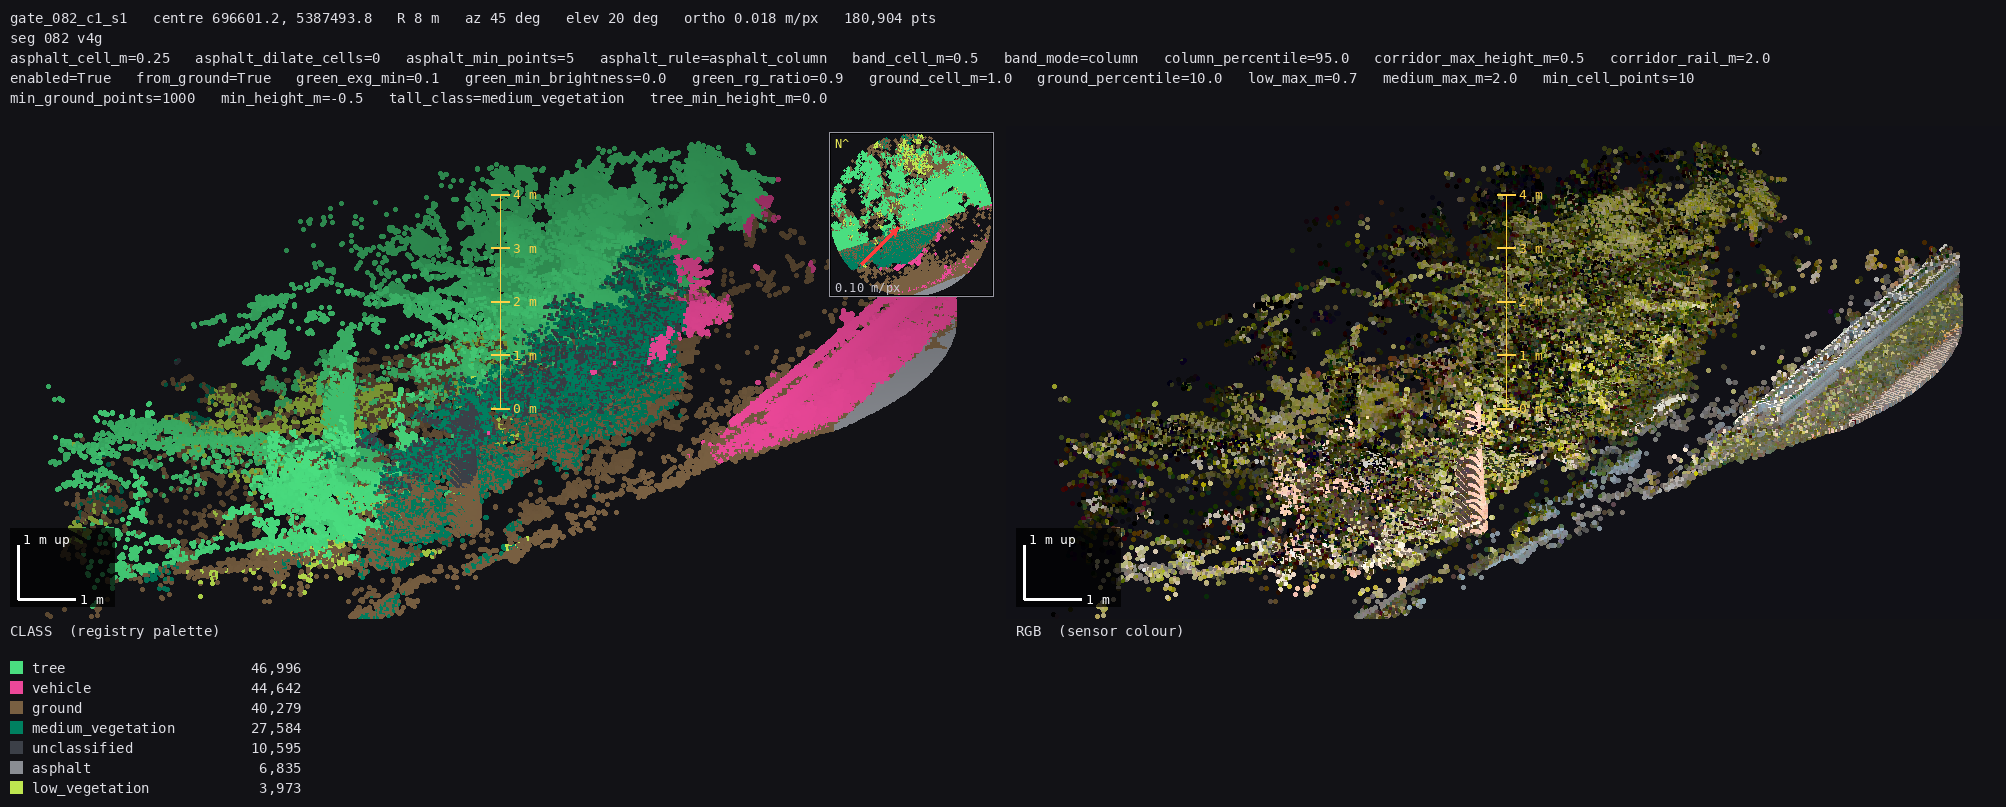Select the RGB (sensor colour) label
Viewport: 2006px width, 807px height.
tap(1100, 631)
